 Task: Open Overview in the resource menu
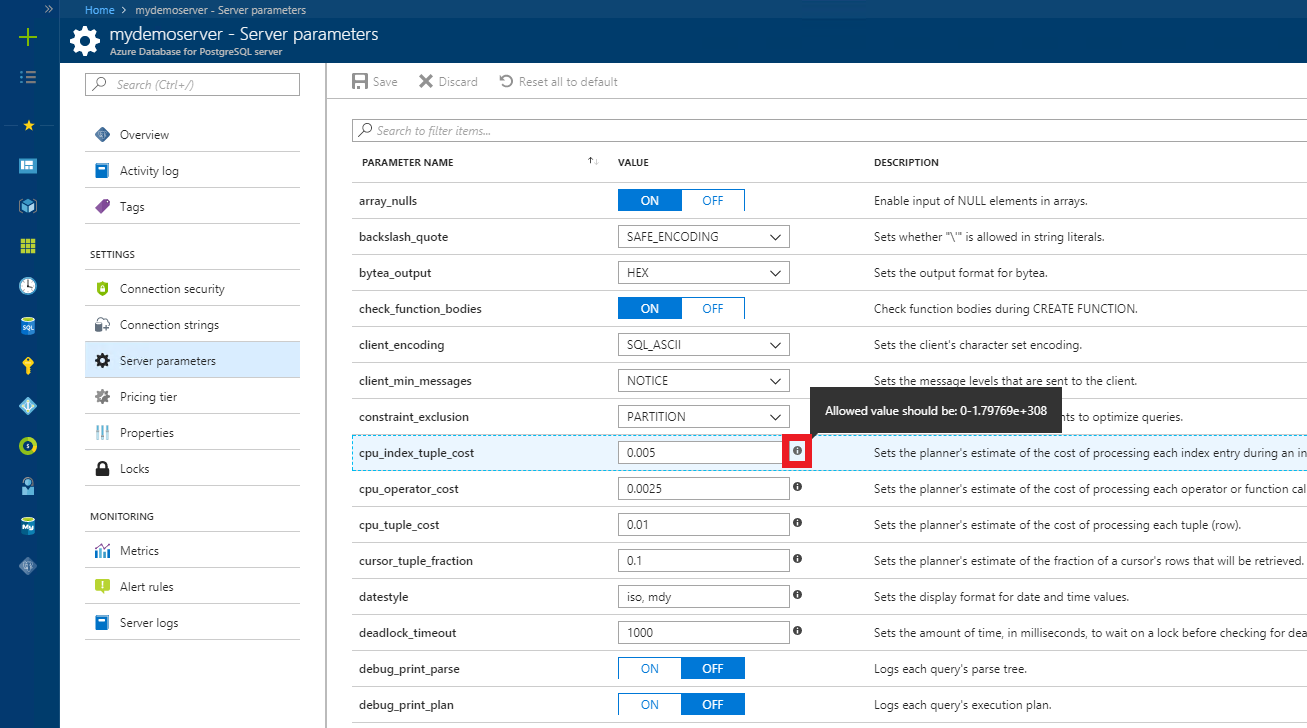click(x=193, y=135)
